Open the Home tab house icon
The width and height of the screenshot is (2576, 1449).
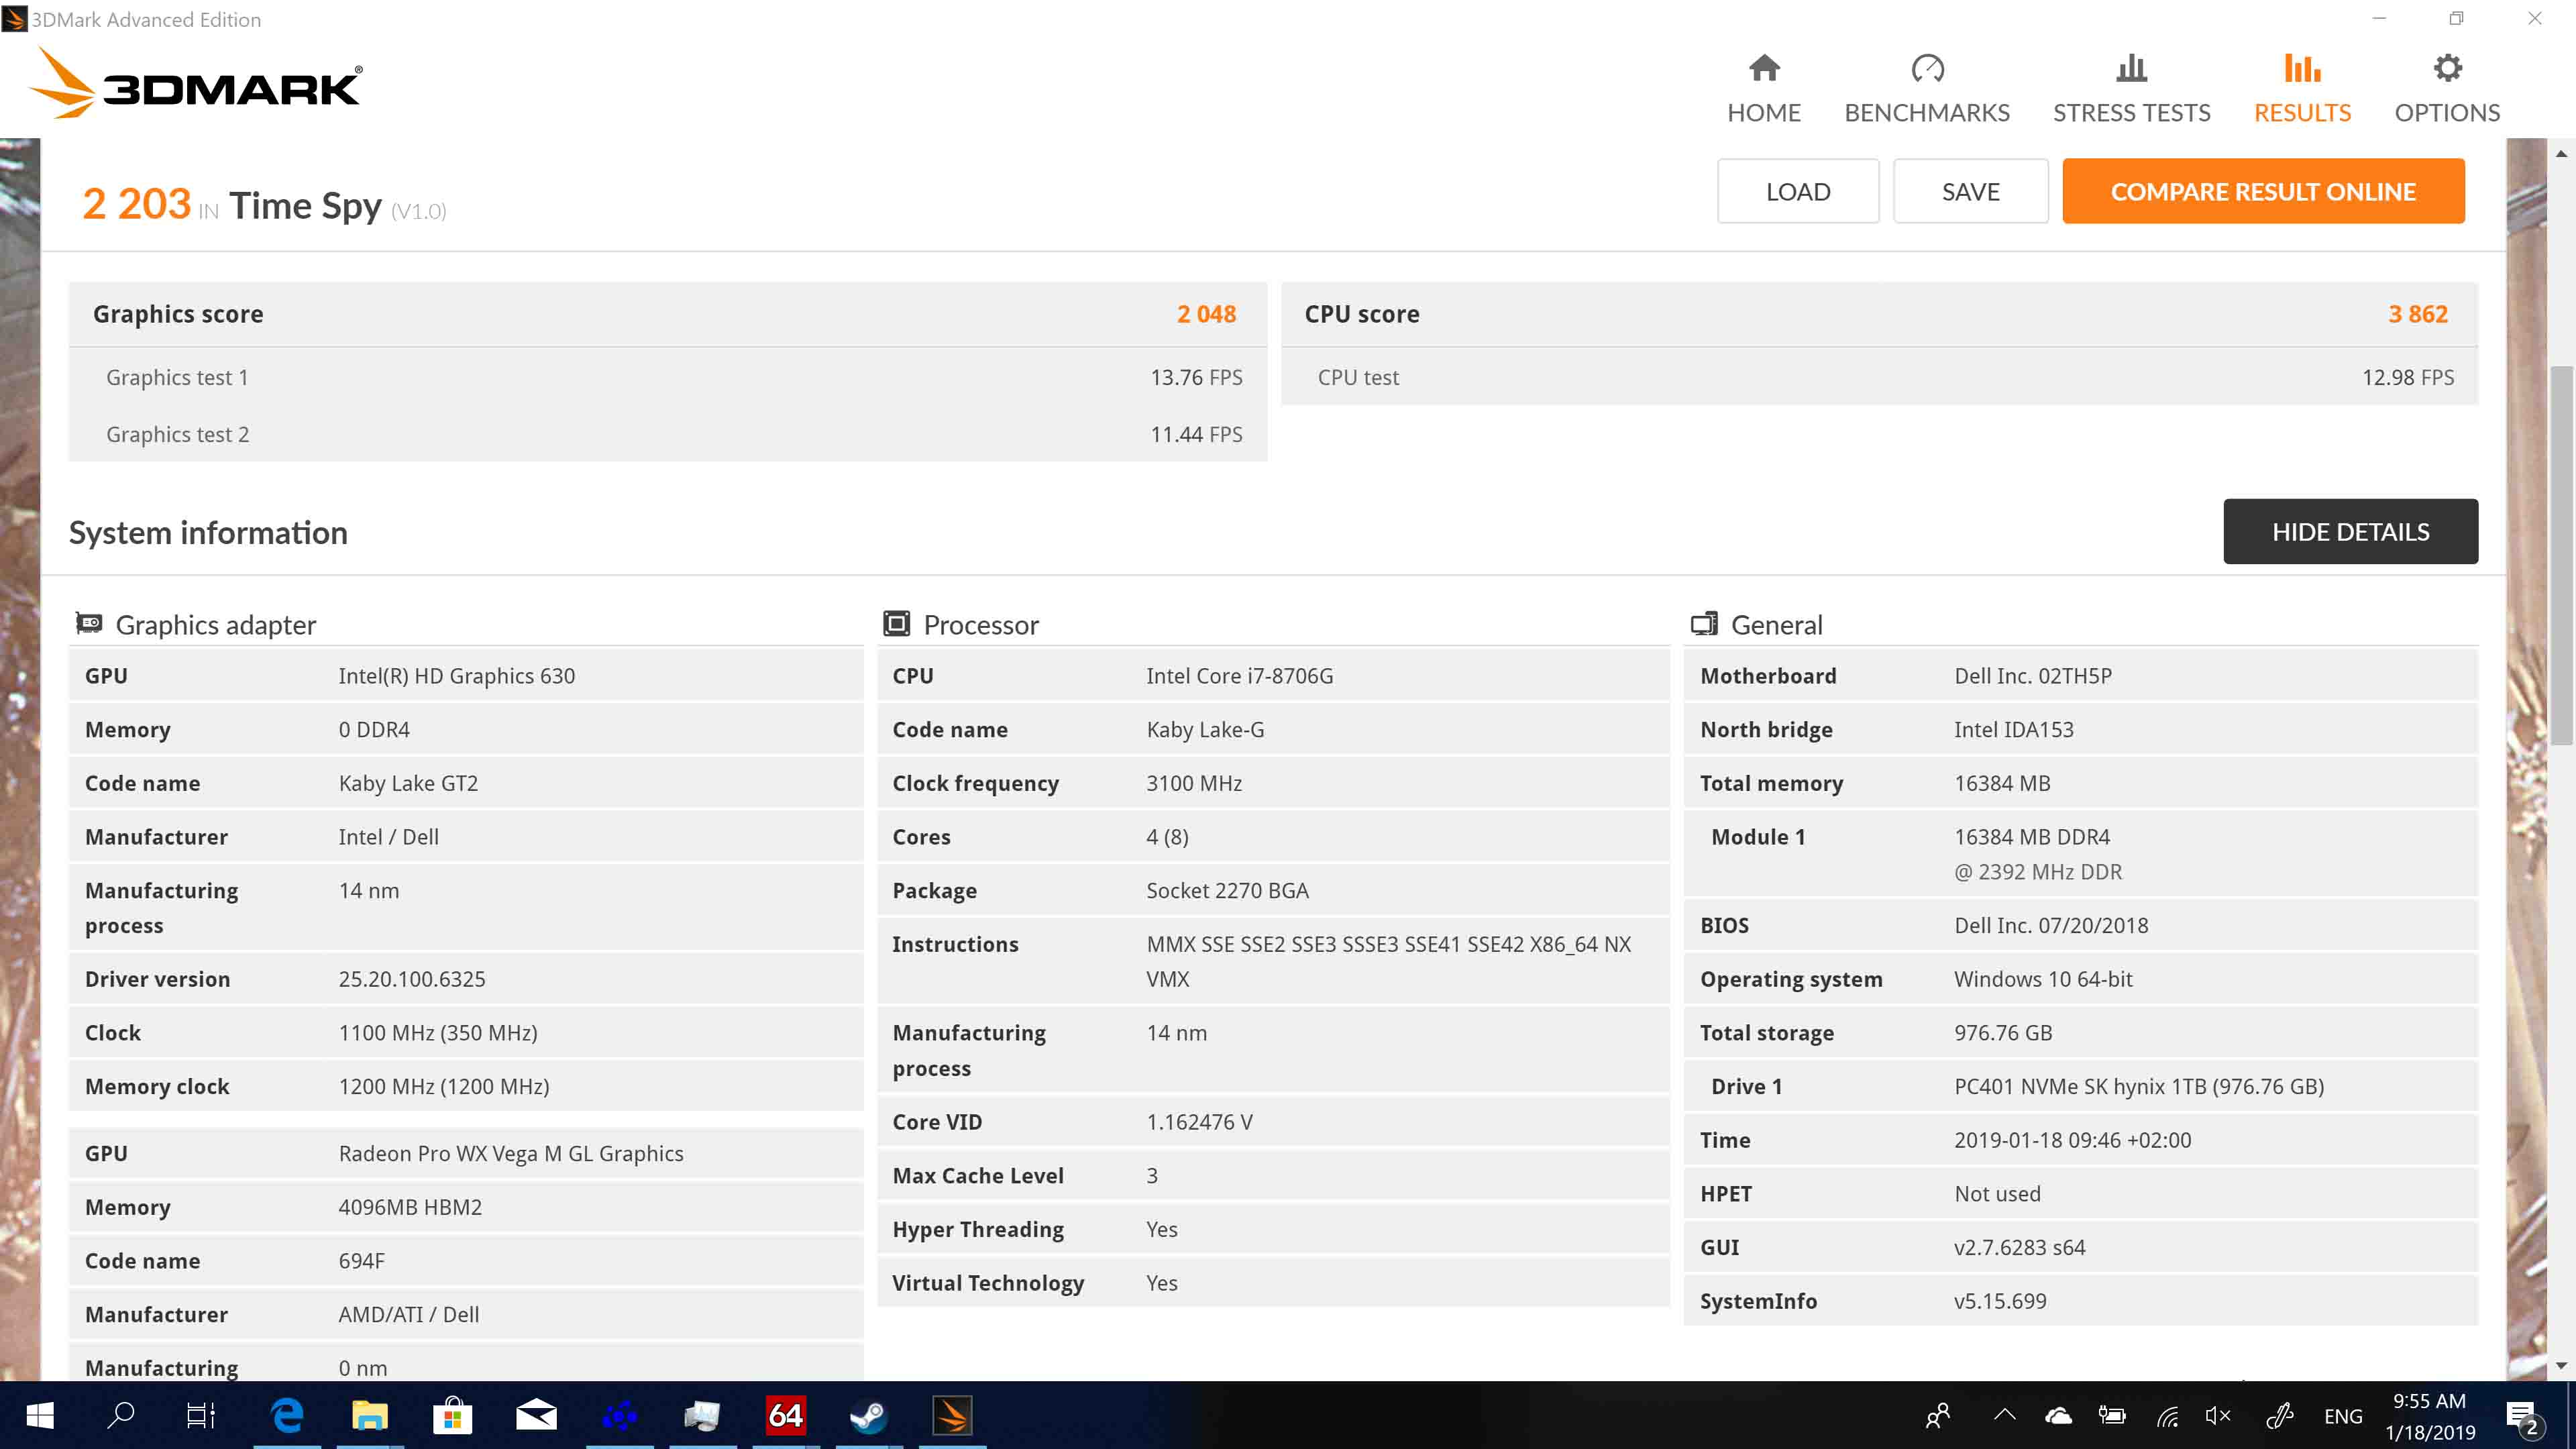point(1764,68)
